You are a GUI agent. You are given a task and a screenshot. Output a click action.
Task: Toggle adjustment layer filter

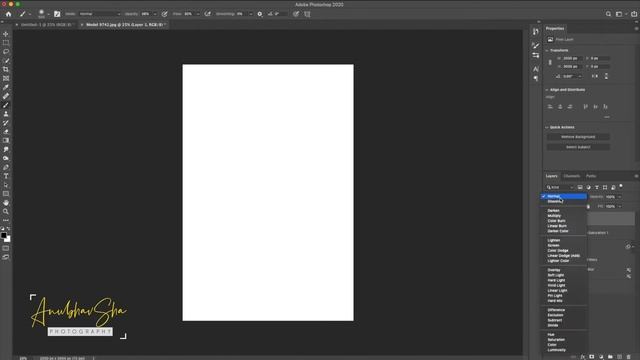tap(588, 187)
